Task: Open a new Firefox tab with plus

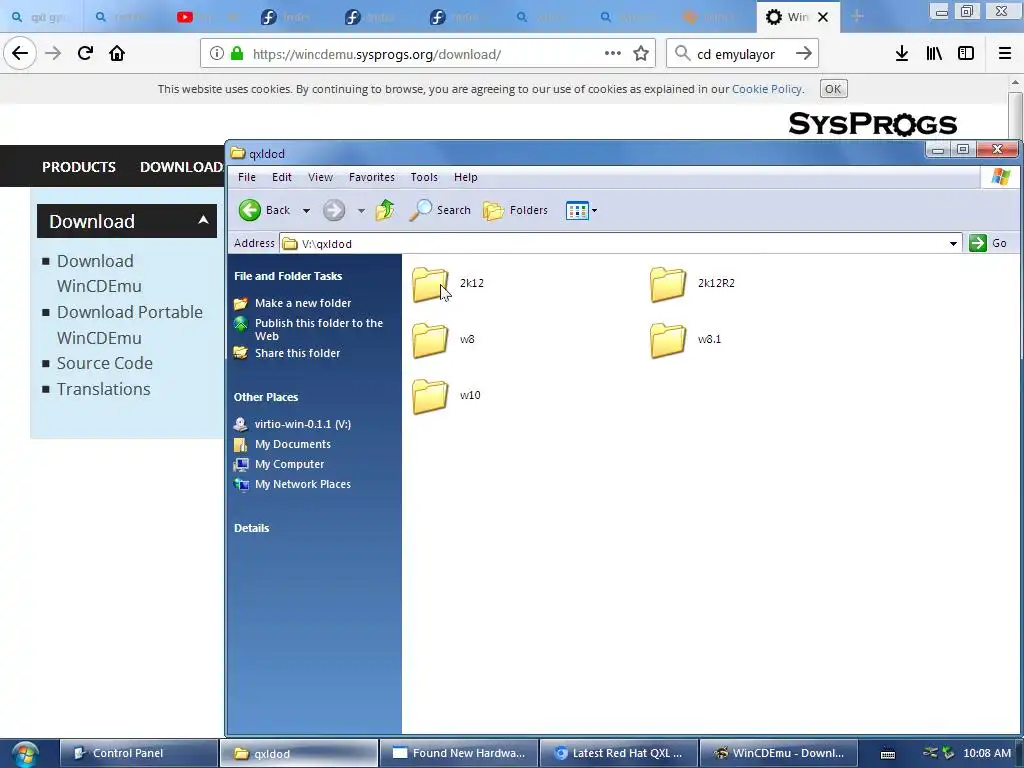Action: tap(857, 17)
